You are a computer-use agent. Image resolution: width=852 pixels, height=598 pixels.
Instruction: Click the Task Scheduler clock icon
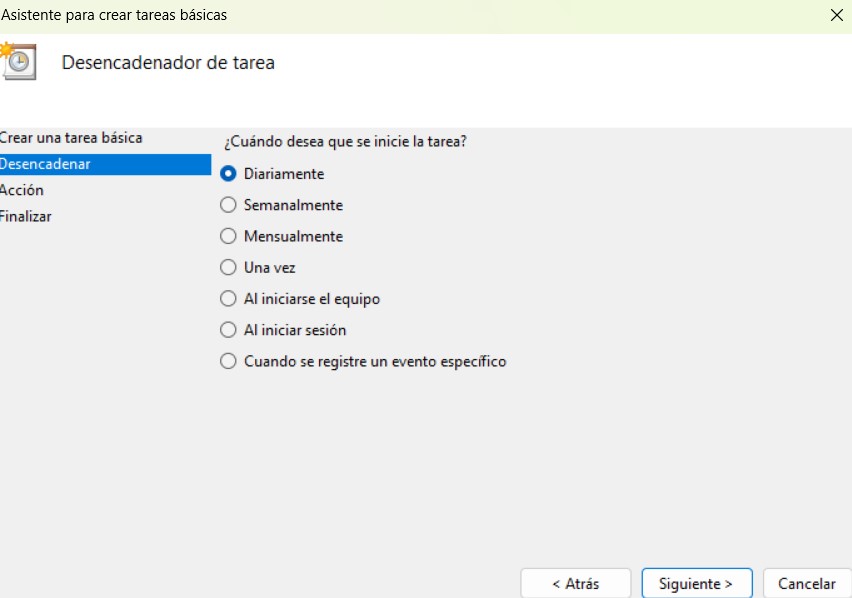point(18,60)
